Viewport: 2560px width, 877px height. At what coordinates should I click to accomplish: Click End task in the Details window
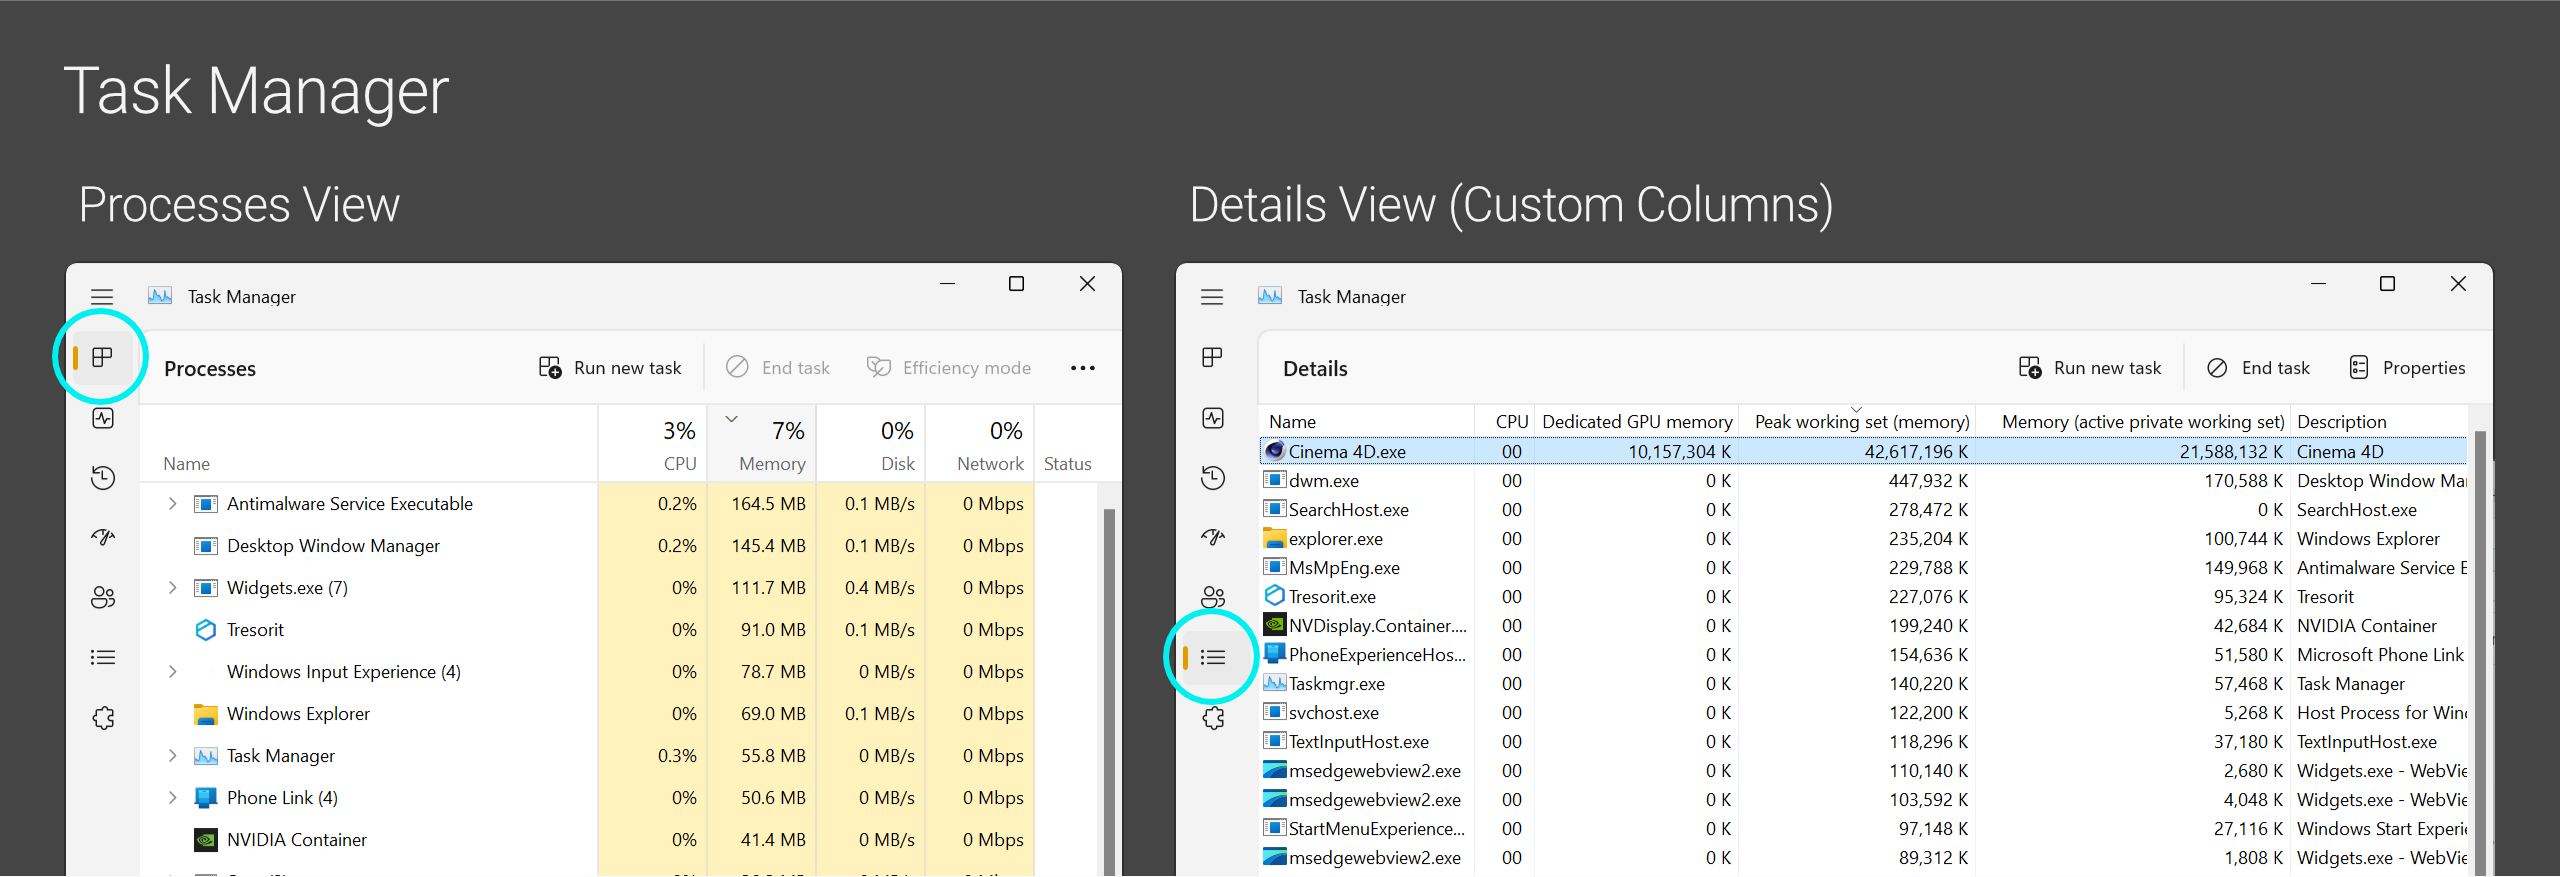click(2258, 368)
